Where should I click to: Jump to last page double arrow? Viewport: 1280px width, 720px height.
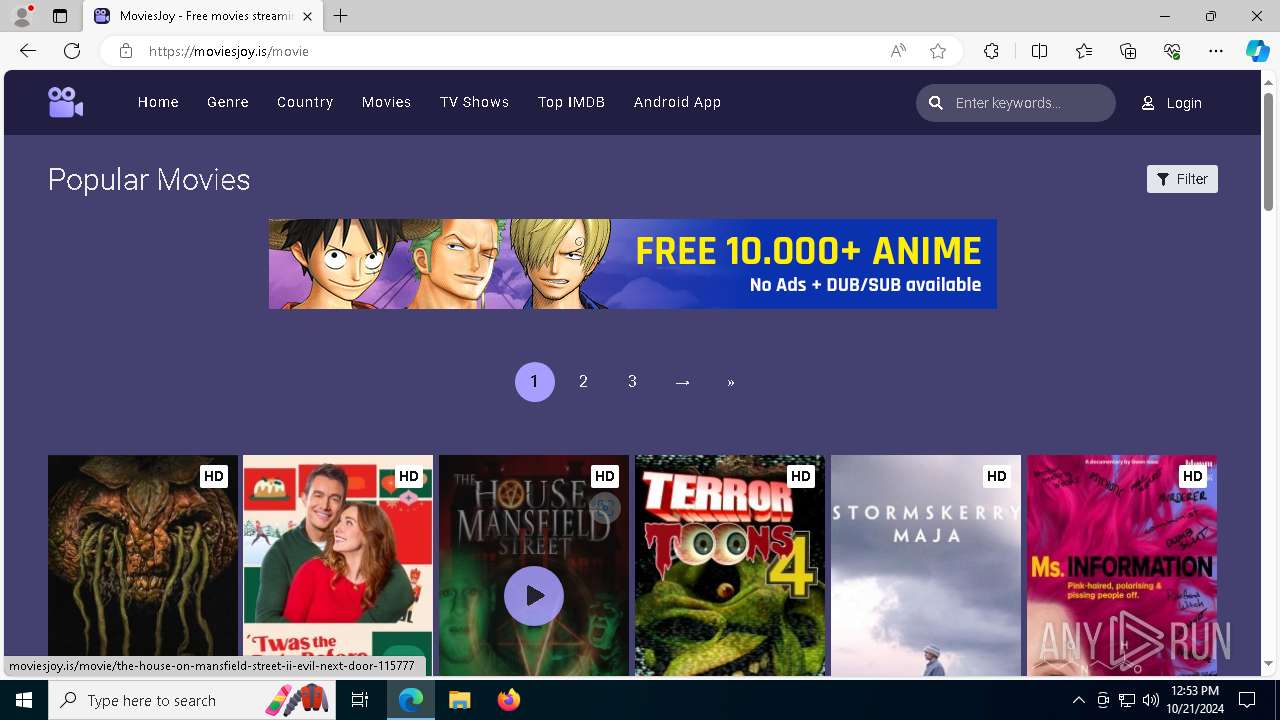731,382
